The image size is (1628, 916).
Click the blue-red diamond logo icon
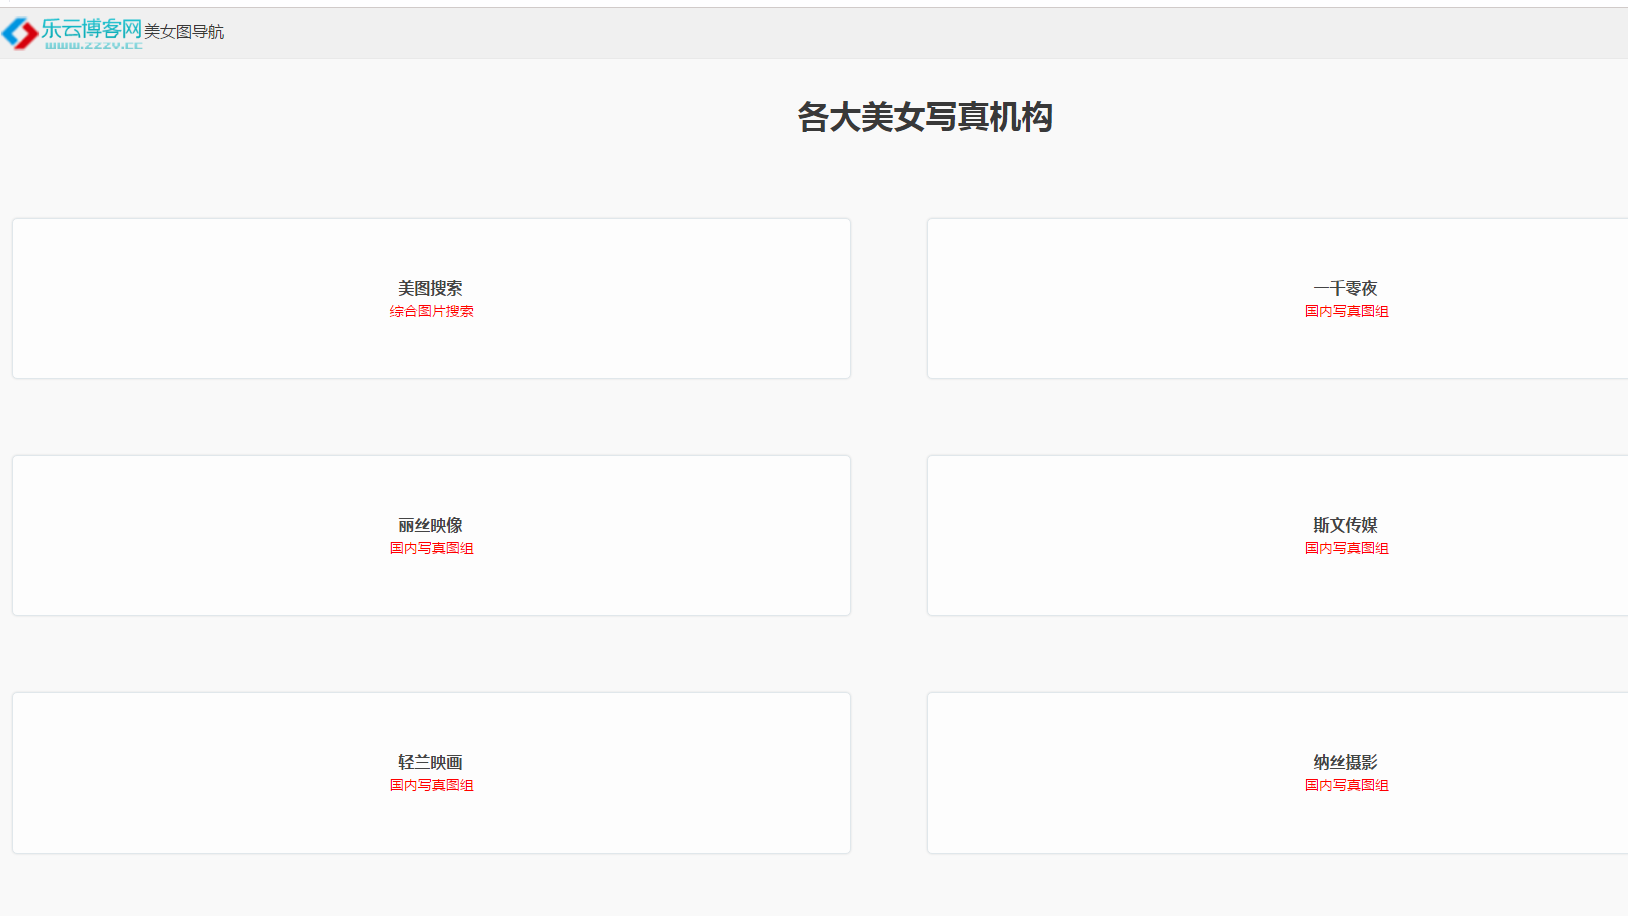19,33
